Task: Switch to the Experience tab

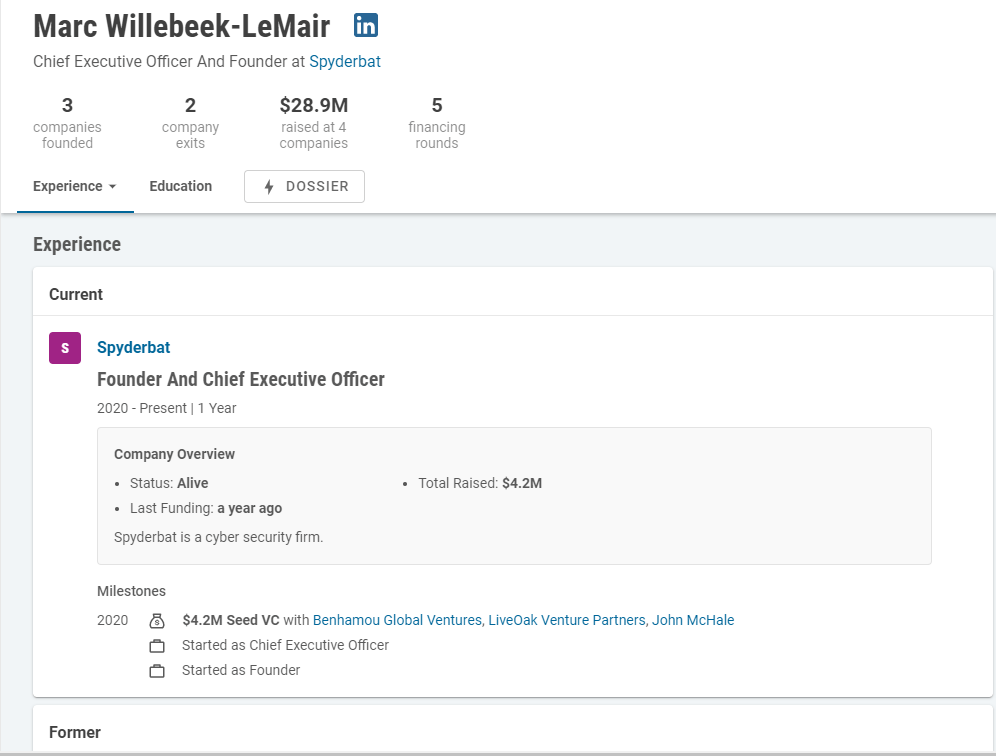Action: coord(75,187)
